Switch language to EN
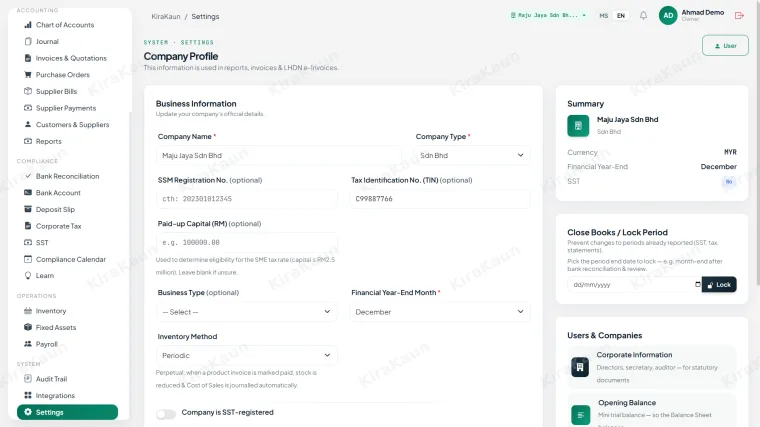Screen dimensions: 760x427 [x=621, y=16]
